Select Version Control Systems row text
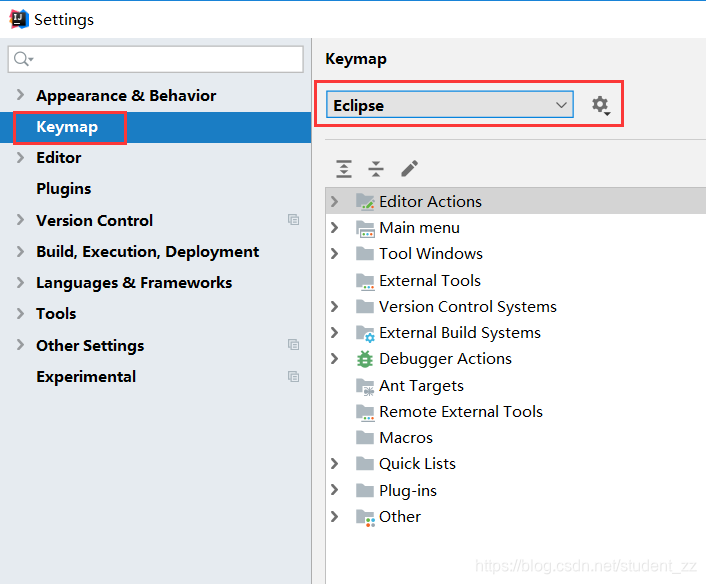The image size is (706, 584). click(468, 307)
